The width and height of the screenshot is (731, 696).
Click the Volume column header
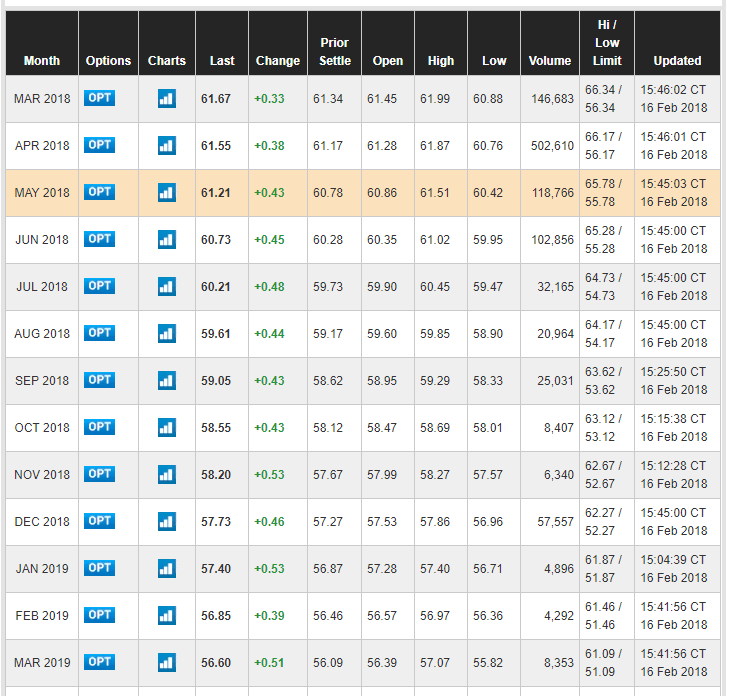click(x=549, y=61)
